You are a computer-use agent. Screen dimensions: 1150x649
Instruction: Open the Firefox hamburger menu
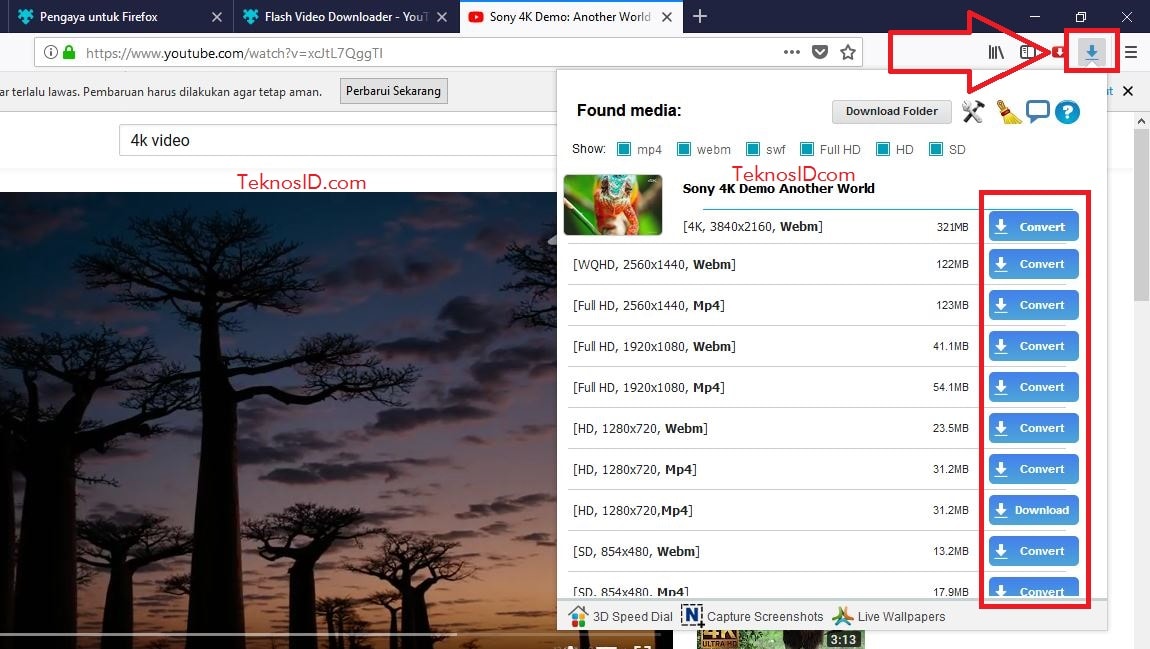pyautogui.click(x=1131, y=52)
